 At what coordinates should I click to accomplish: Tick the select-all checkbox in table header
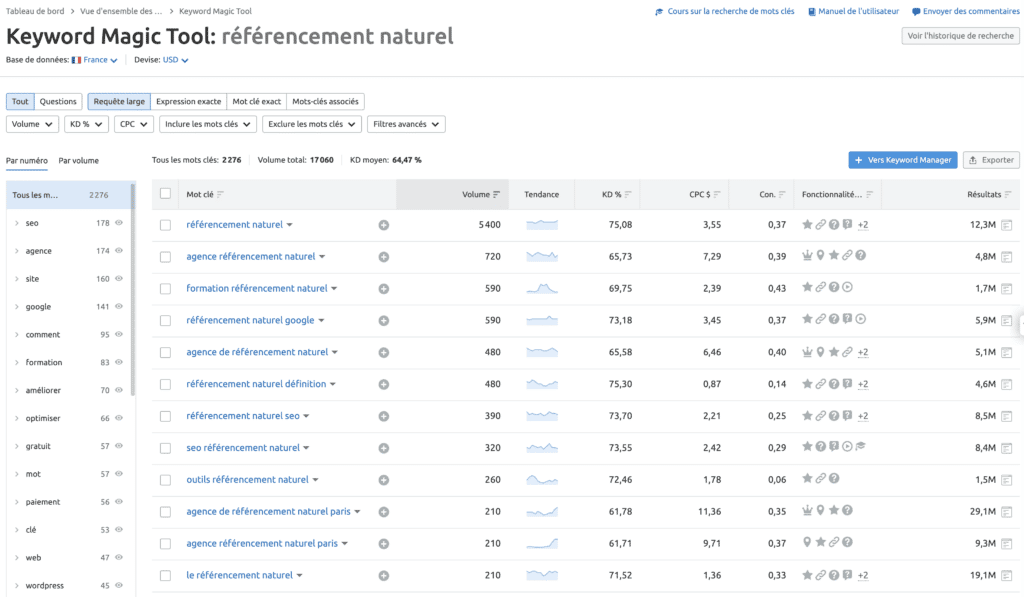point(165,193)
